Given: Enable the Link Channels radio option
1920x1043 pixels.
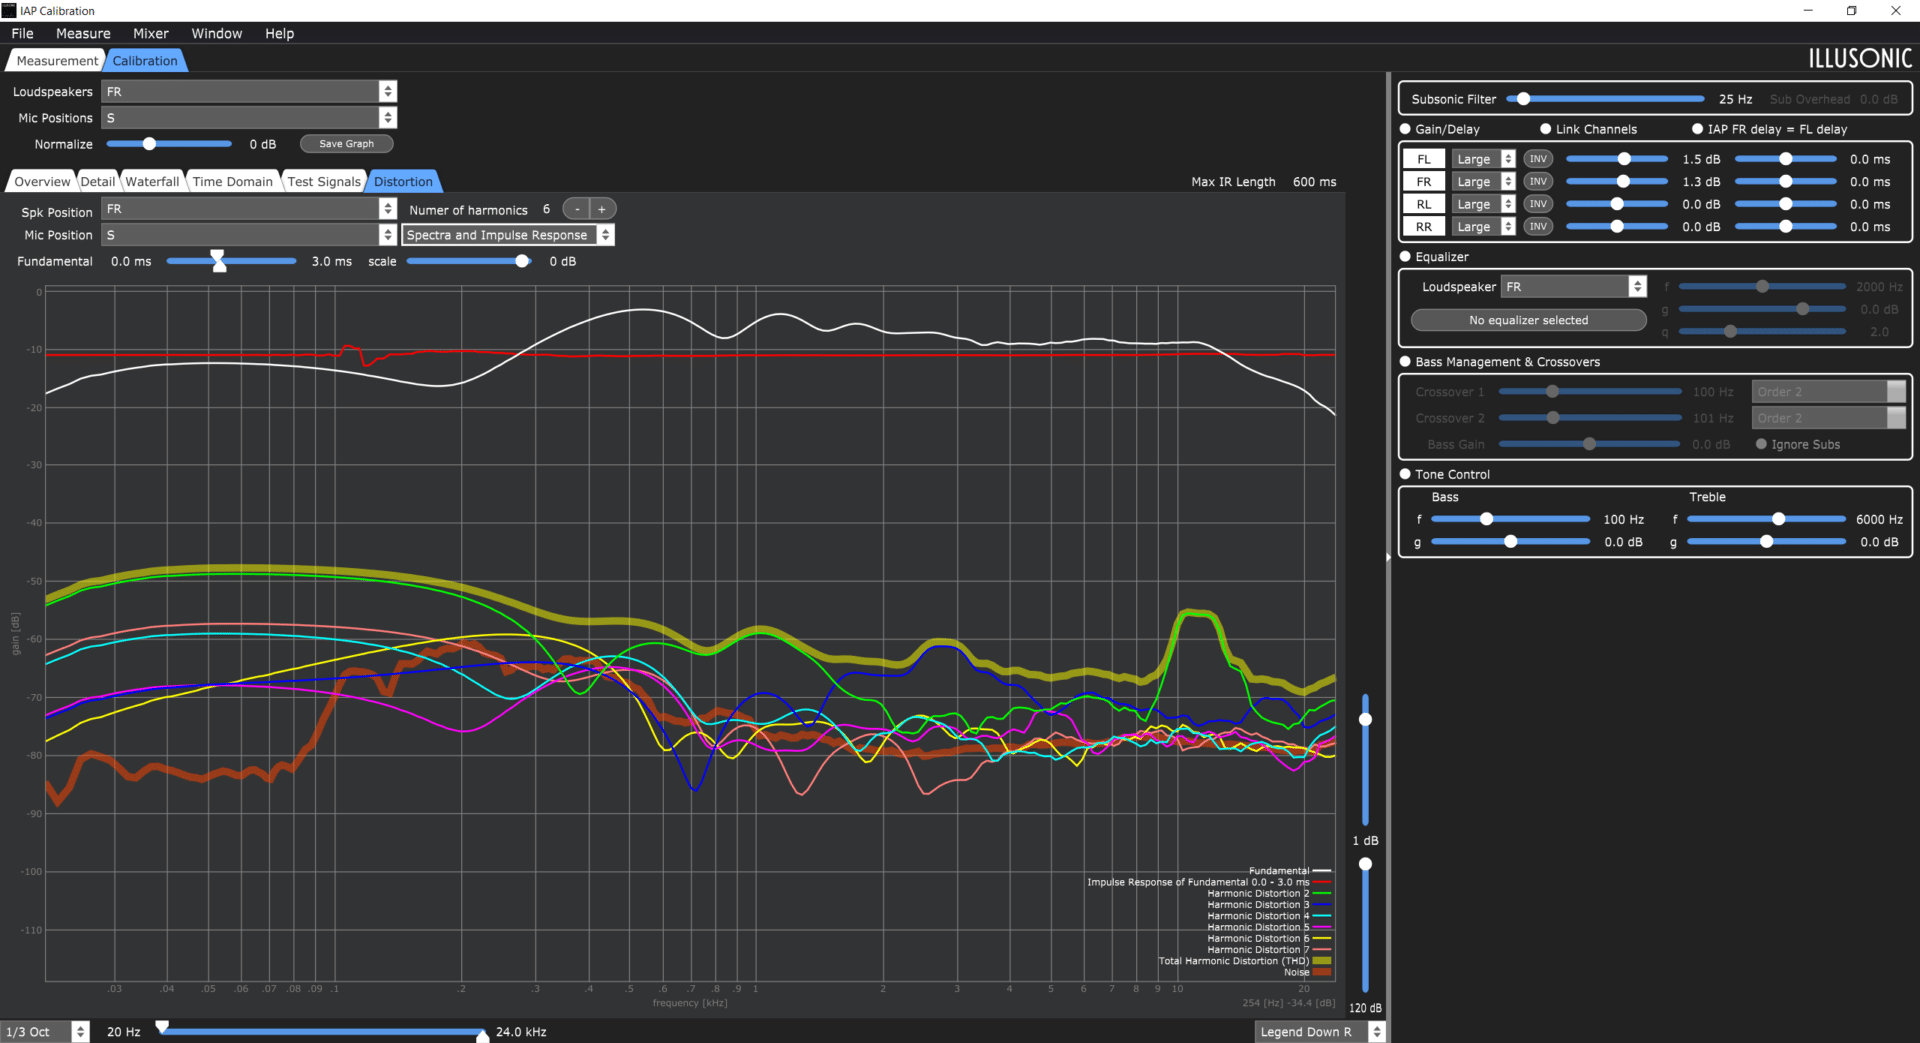Looking at the screenshot, I should point(1546,129).
